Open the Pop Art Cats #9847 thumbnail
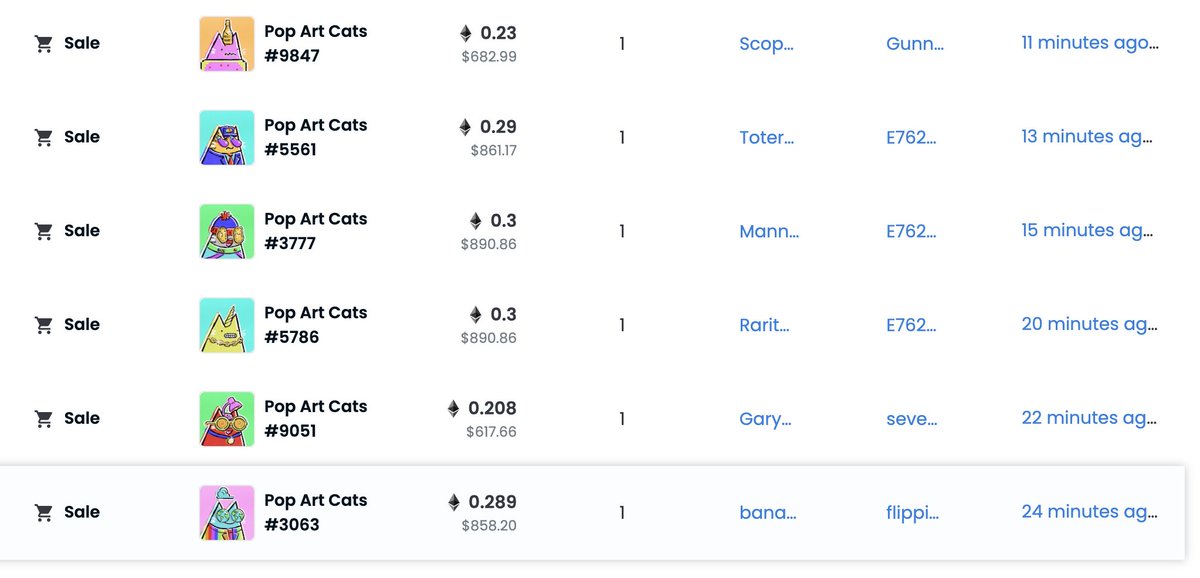Image resolution: width=1200 pixels, height=578 pixels. click(227, 44)
